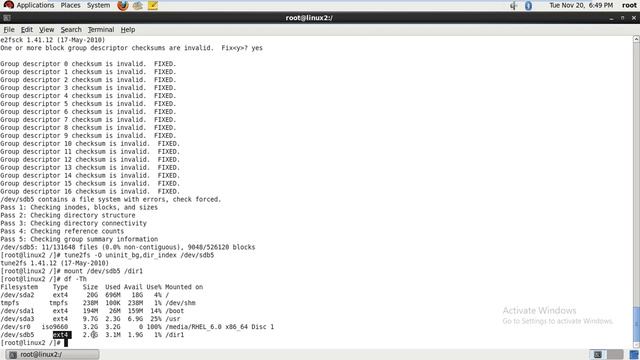Click the Bluetooth icon in system tray

point(528,5)
